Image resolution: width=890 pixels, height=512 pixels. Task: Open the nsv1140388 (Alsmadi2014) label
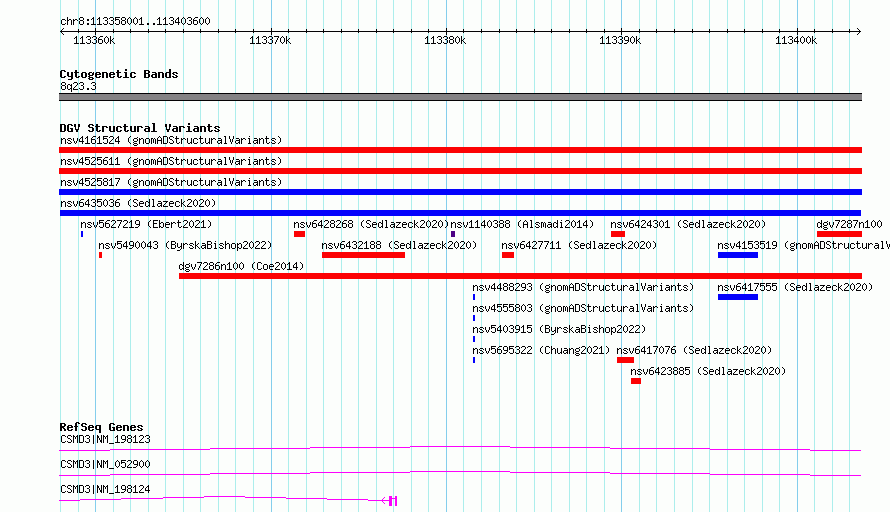[x=522, y=224]
